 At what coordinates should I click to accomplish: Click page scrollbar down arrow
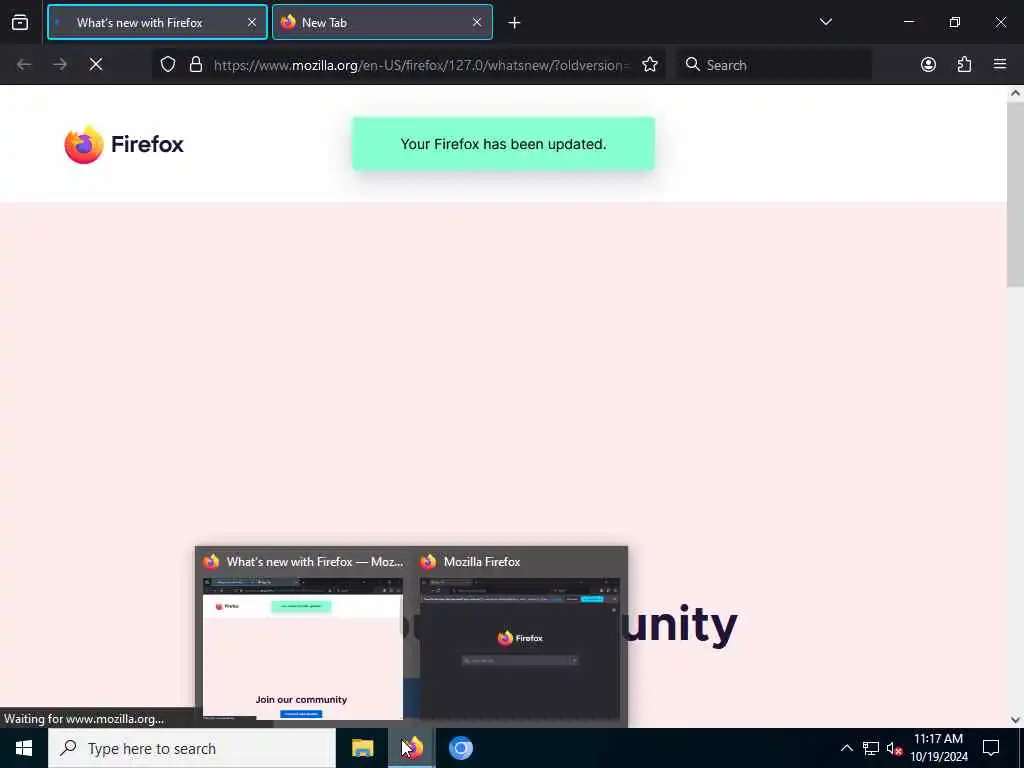point(1015,720)
